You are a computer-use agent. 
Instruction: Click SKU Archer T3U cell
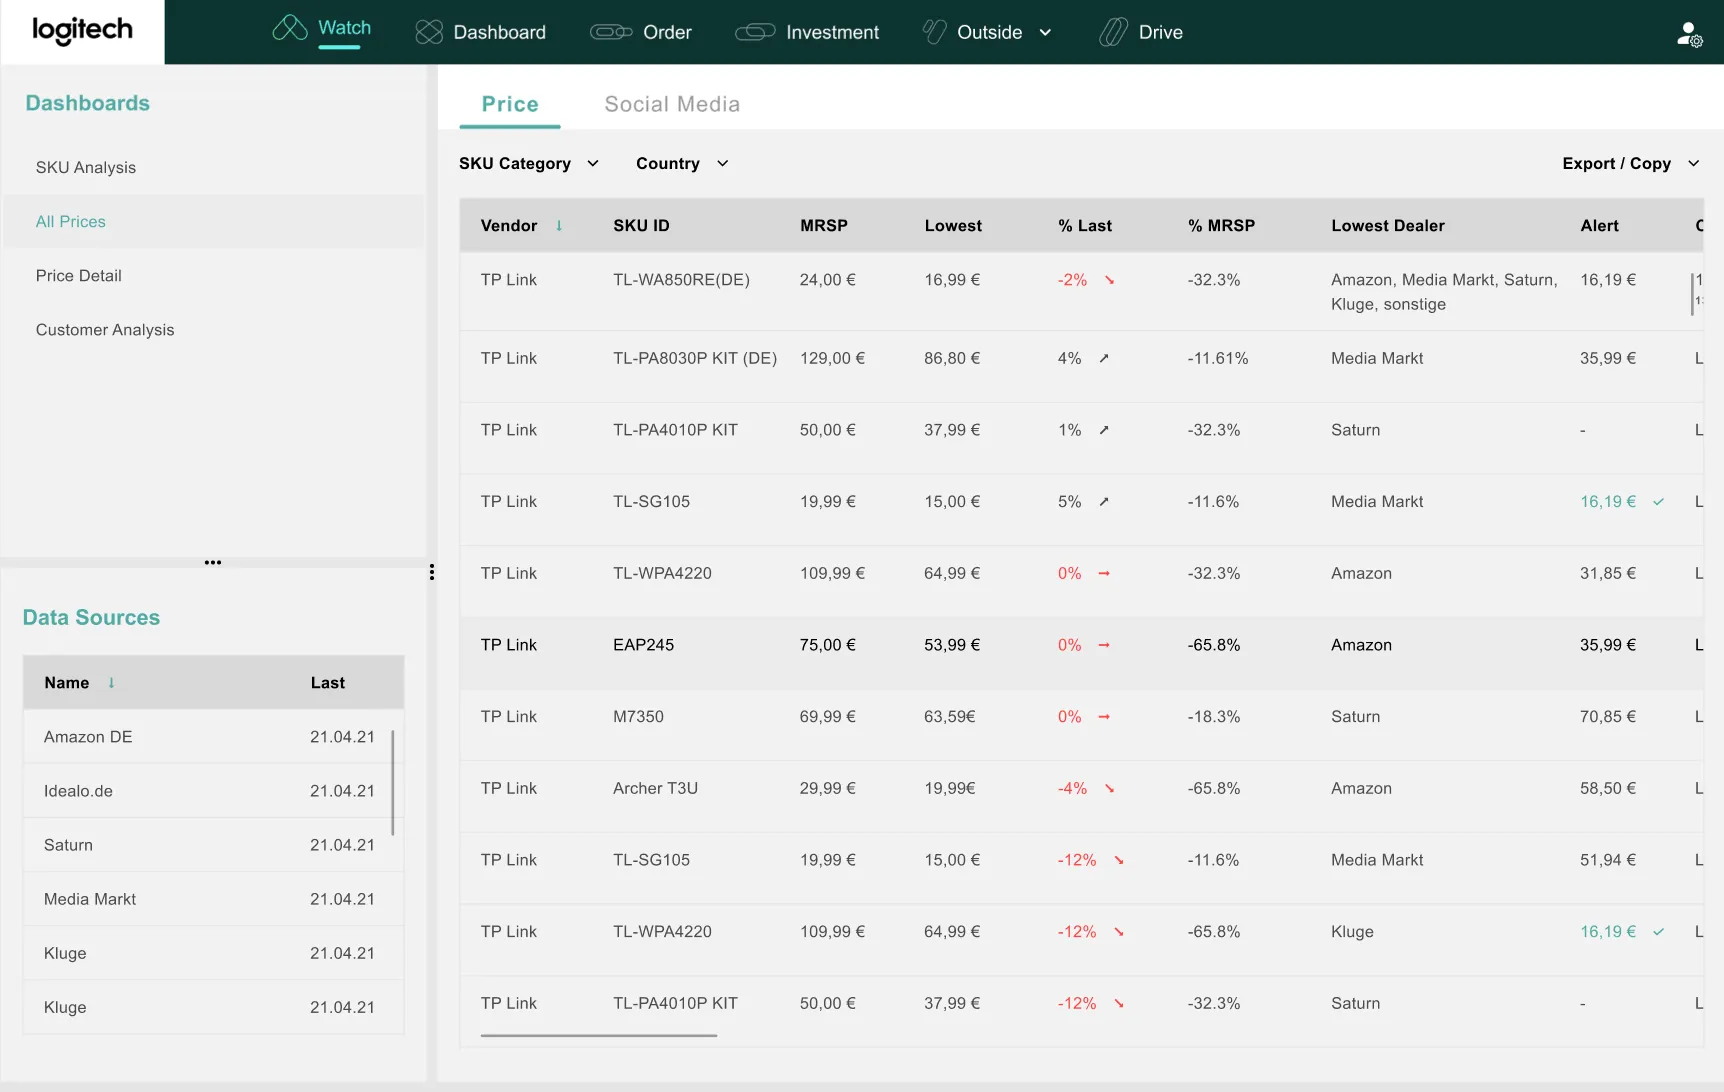655,788
